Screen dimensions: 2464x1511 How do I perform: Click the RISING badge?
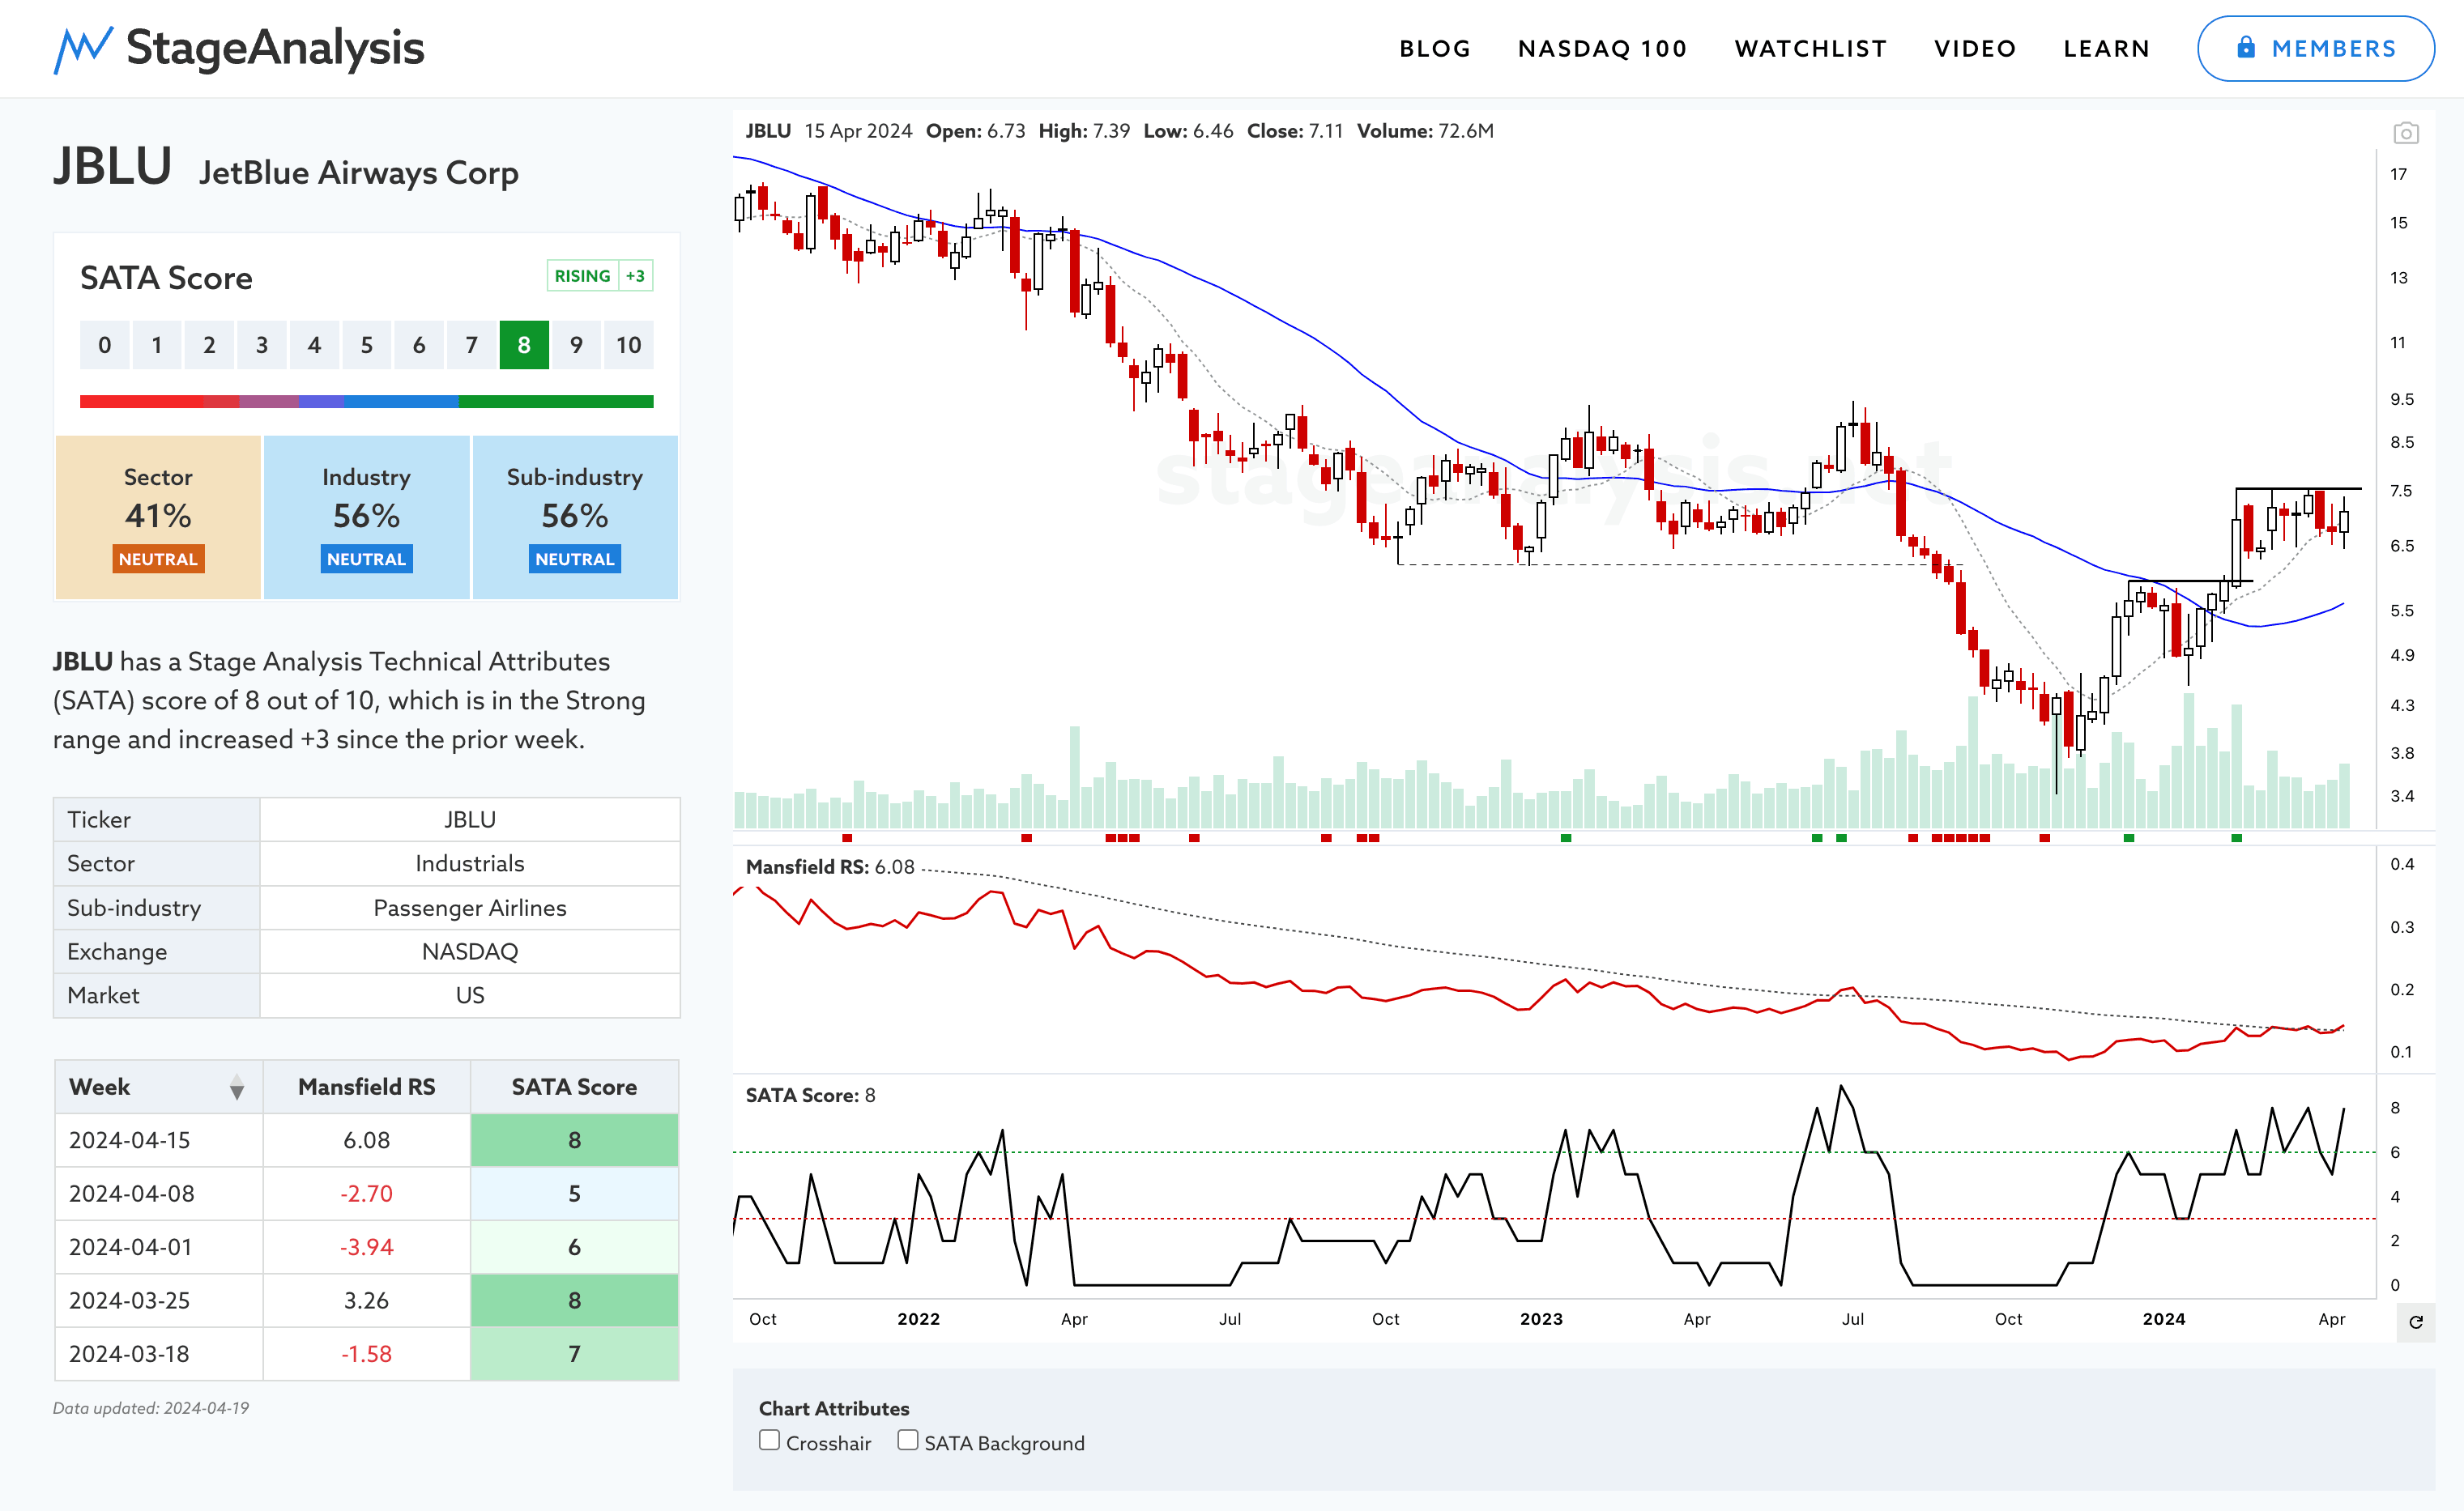pos(582,276)
